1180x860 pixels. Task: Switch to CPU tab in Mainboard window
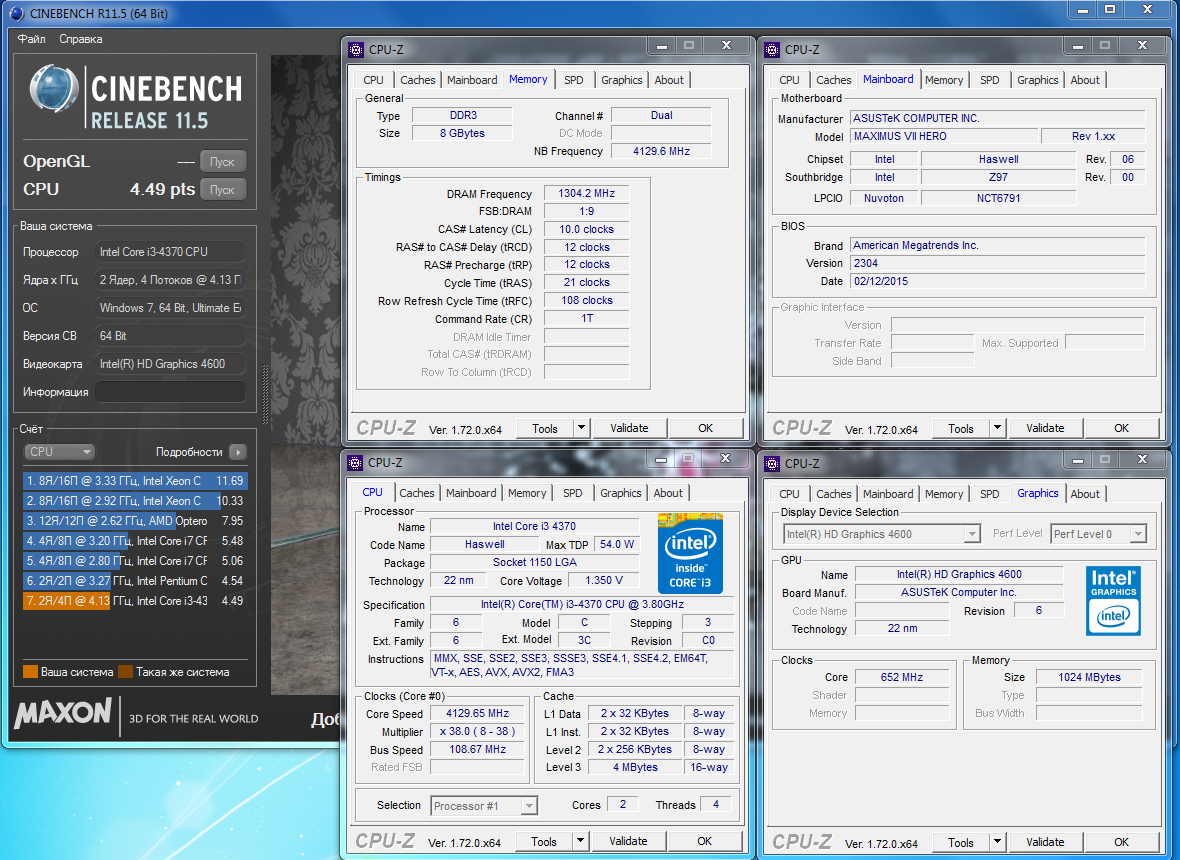[x=789, y=80]
